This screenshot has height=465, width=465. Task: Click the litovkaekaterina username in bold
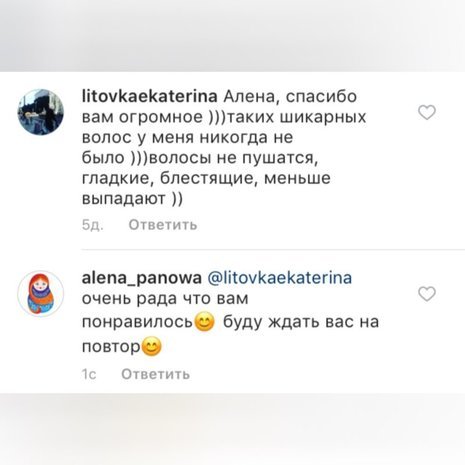(x=150, y=96)
